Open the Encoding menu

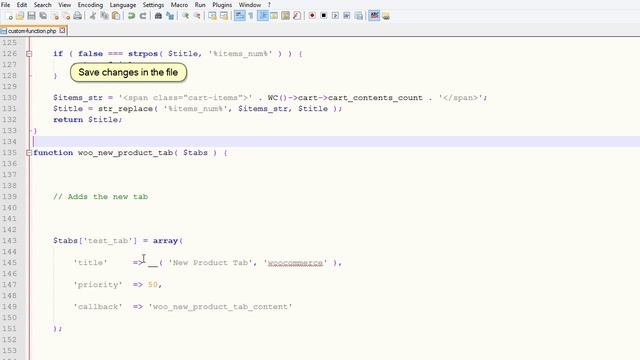coord(90,5)
